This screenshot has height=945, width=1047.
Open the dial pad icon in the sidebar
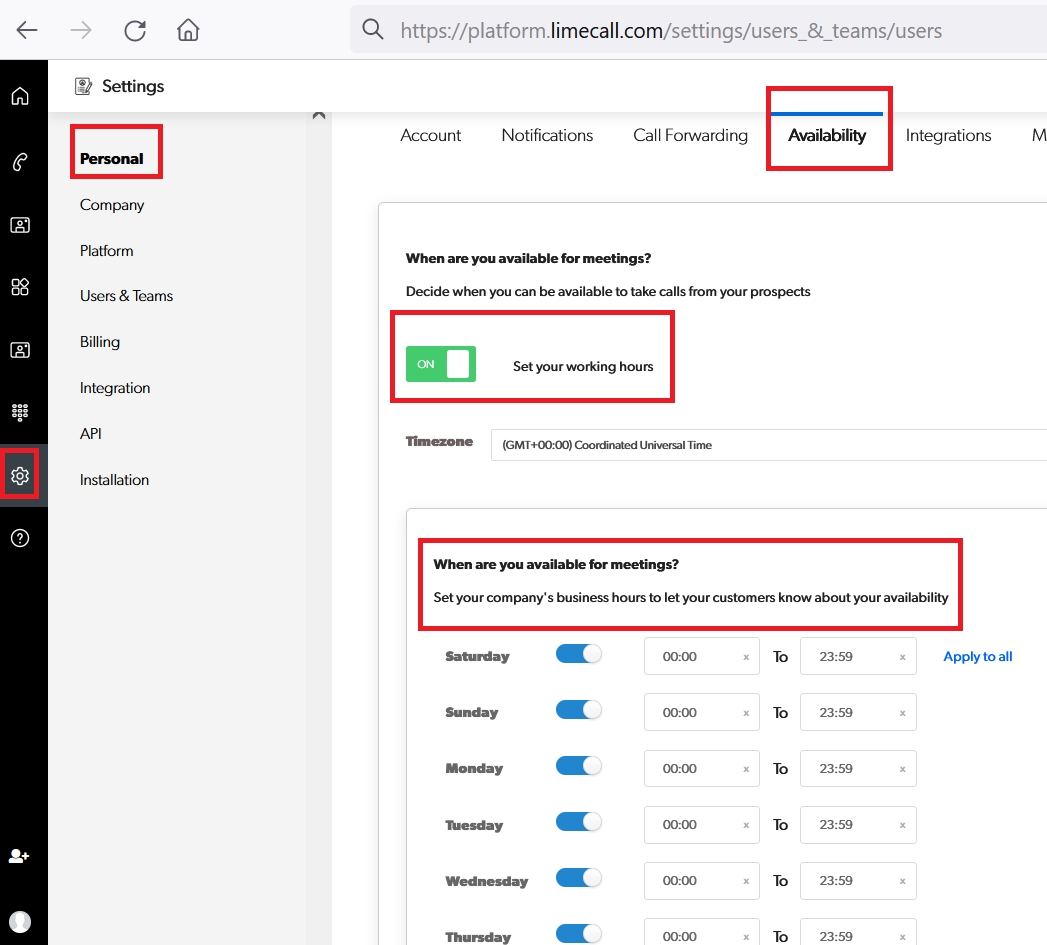tap(20, 412)
